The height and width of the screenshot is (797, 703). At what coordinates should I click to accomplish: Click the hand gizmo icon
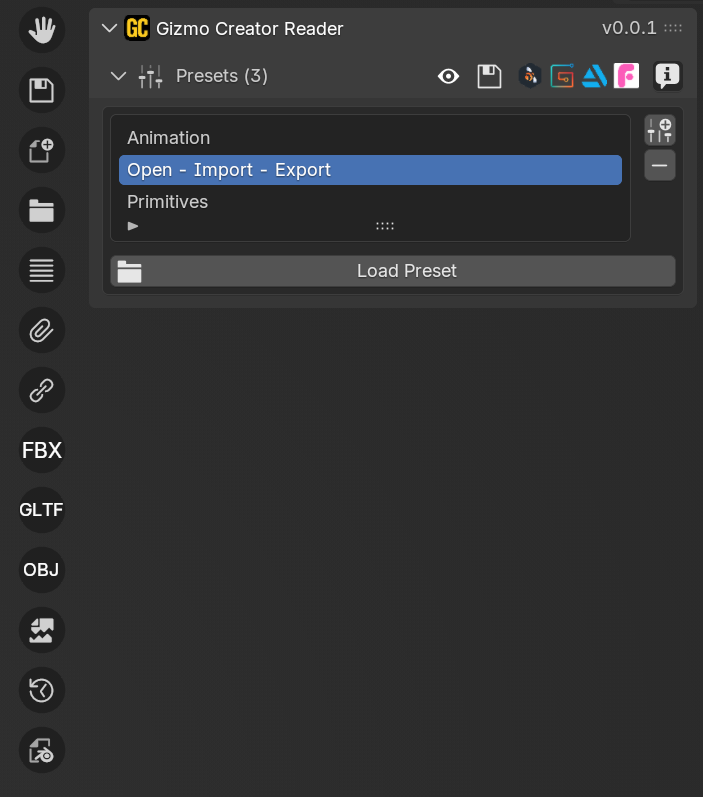[42, 30]
